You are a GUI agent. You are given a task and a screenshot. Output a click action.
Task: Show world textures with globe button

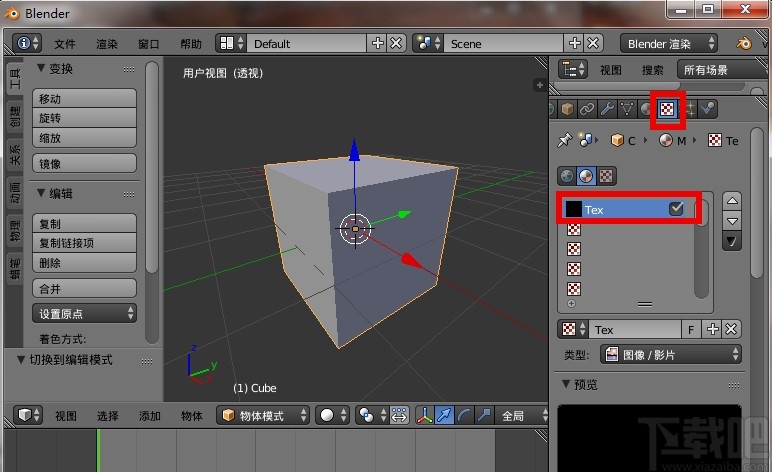(x=567, y=176)
